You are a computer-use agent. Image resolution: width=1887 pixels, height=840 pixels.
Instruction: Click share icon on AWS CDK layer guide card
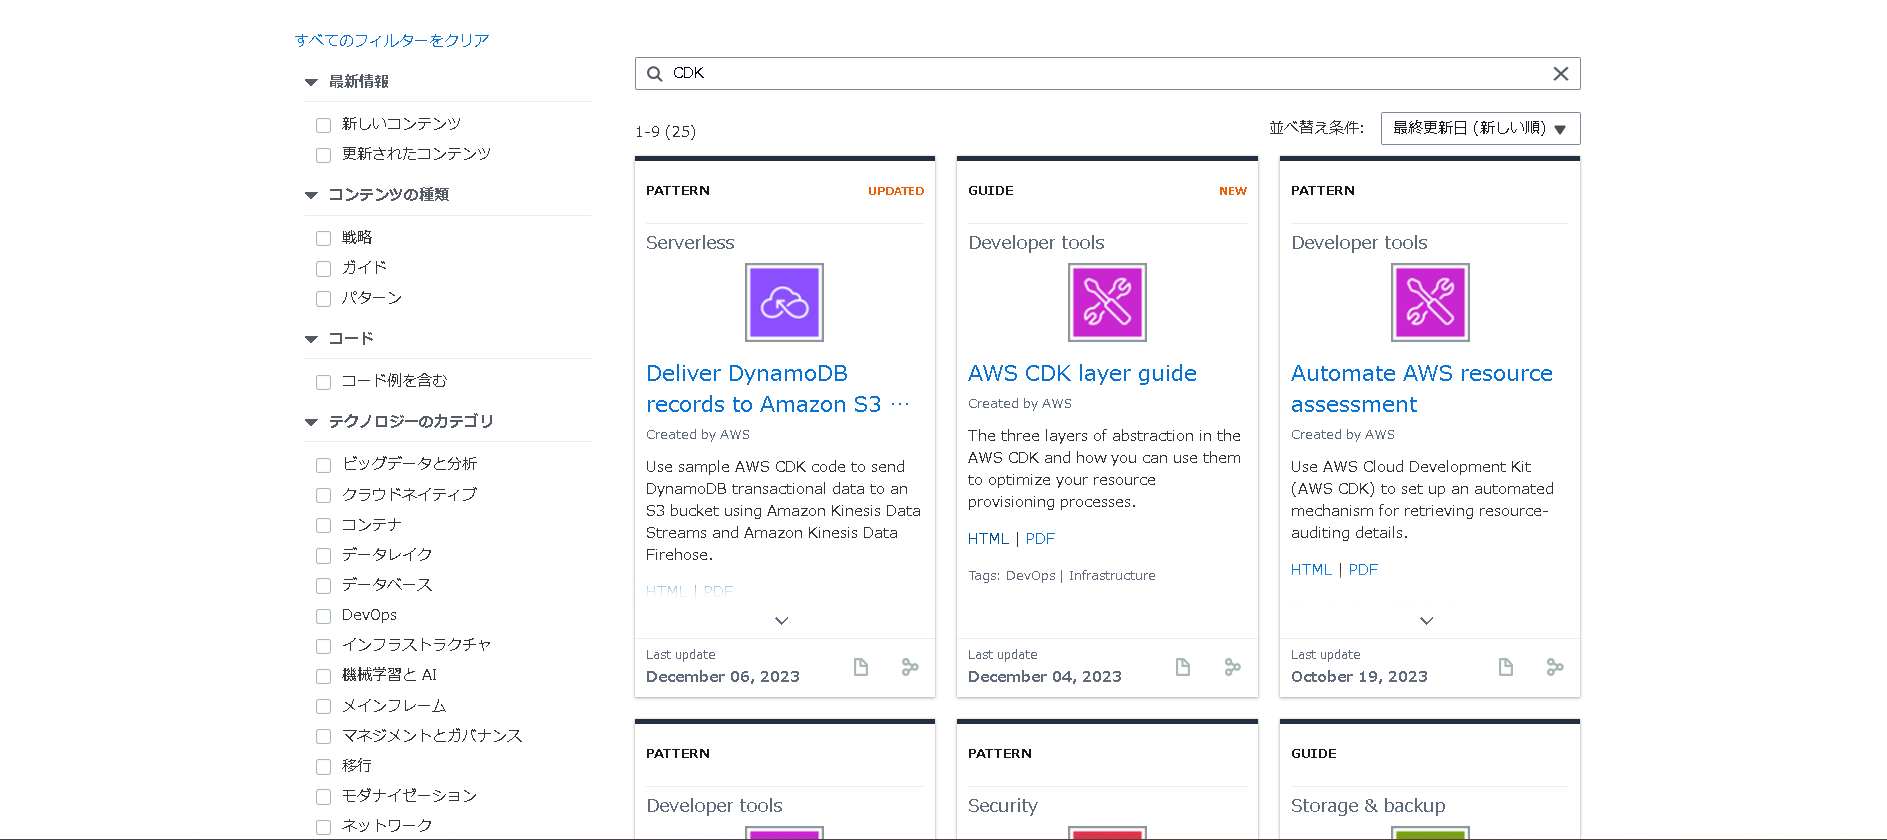(1233, 667)
